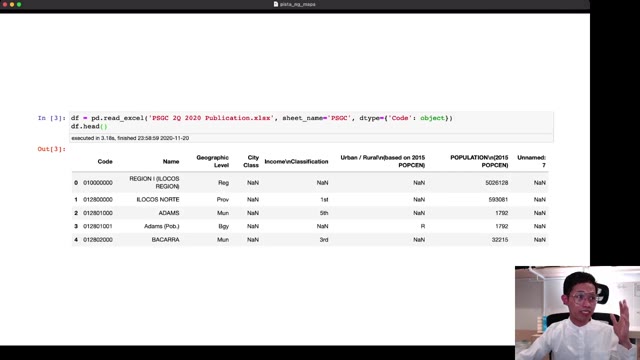Select the code cell 012801000

[x=98, y=213]
